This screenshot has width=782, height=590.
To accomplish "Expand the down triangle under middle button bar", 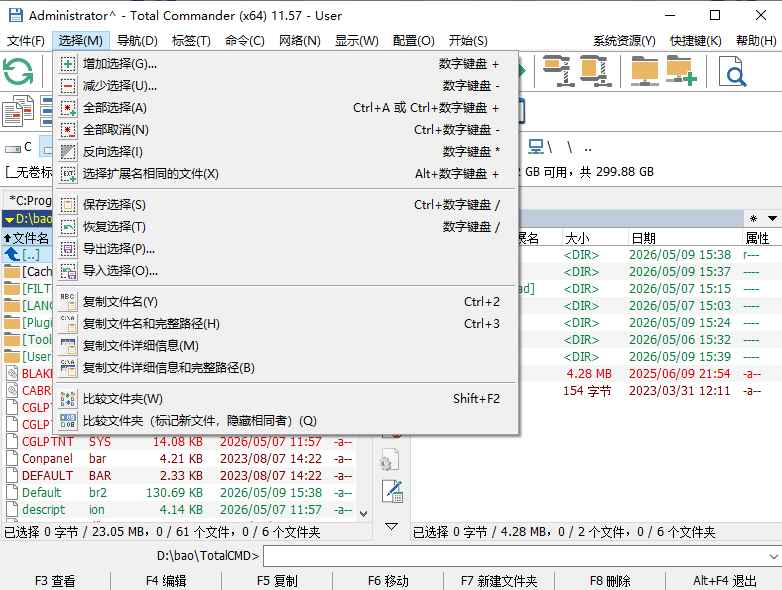I will point(391,527).
